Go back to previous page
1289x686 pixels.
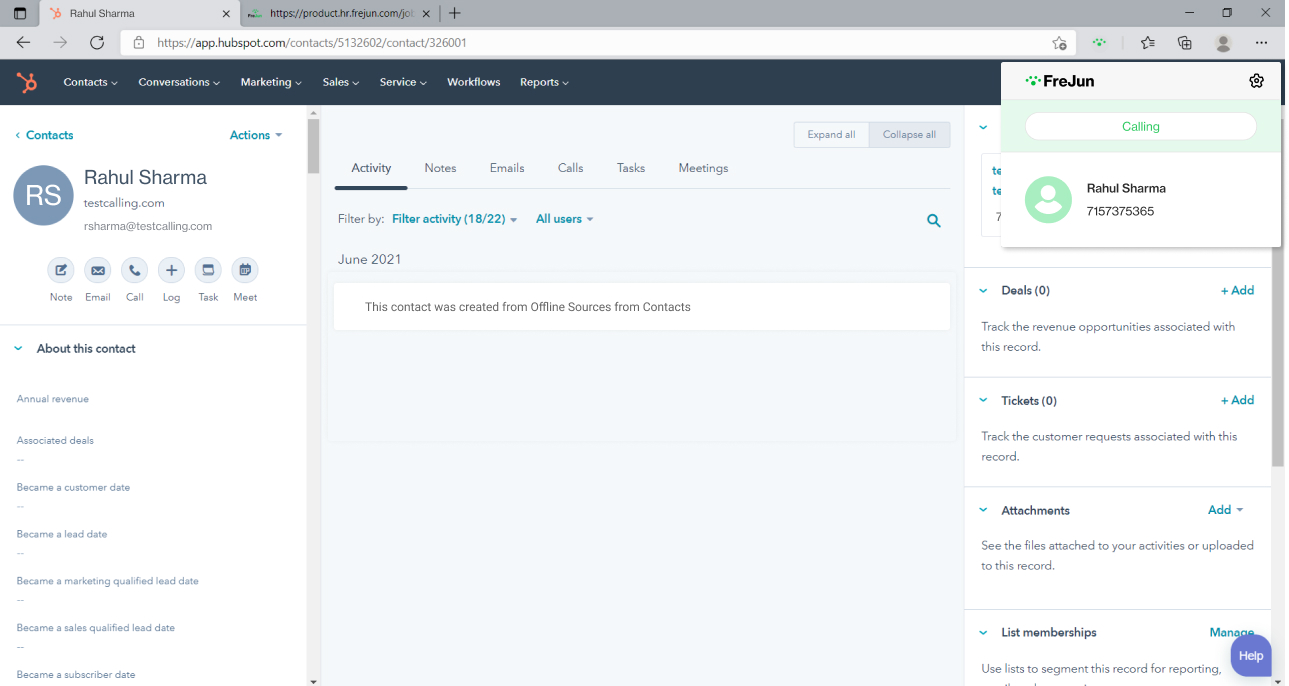point(24,43)
